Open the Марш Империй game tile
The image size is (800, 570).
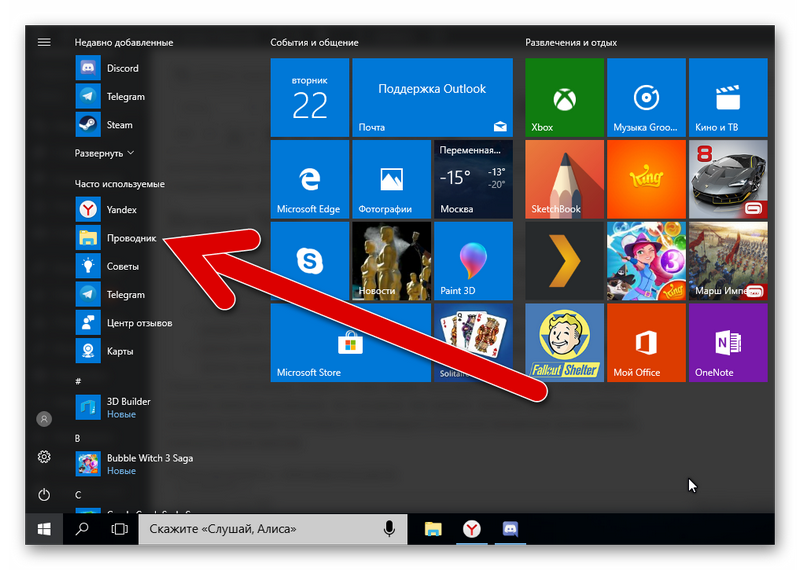(x=728, y=261)
